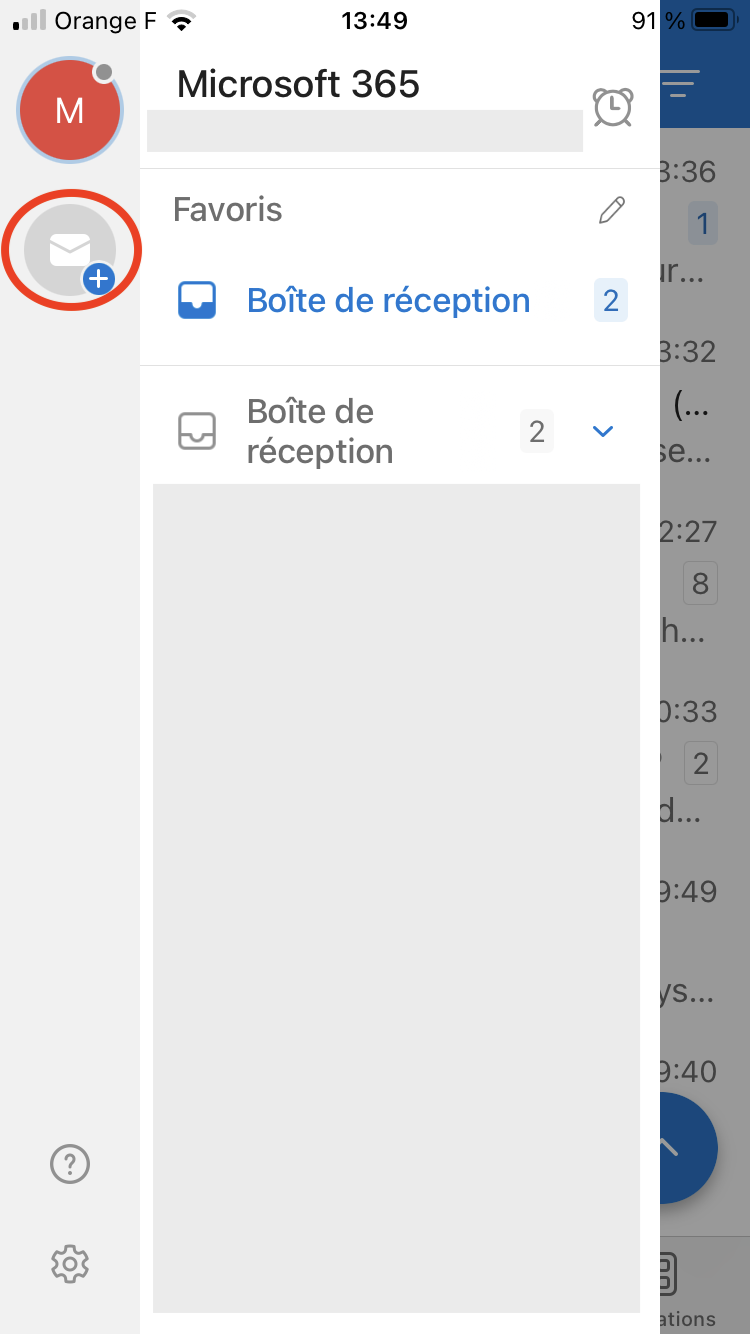Select the blue Boîte de réception favorite

coord(388,300)
